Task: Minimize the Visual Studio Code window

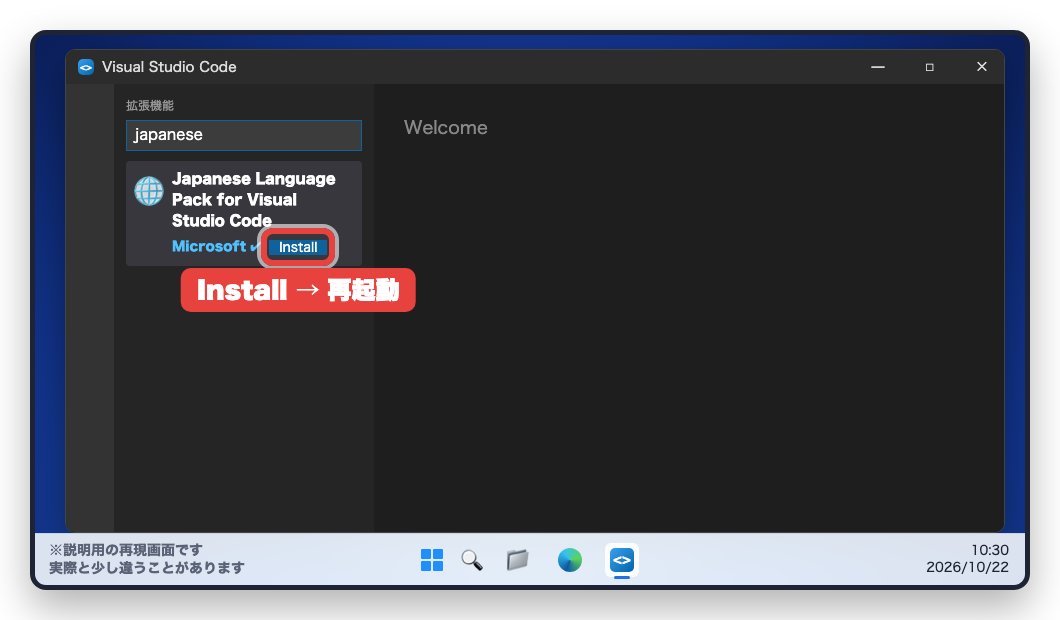Action: click(x=877, y=67)
